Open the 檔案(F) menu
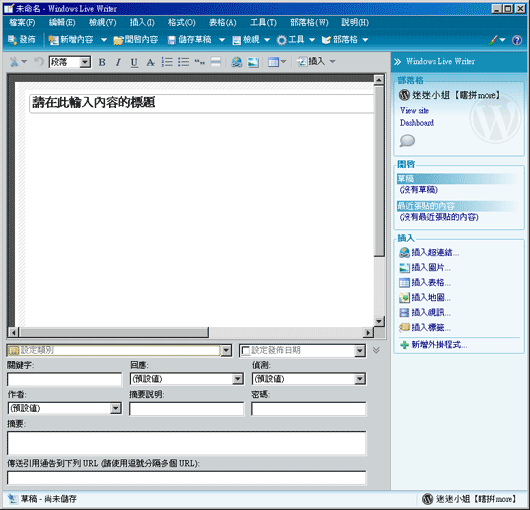 coord(22,22)
